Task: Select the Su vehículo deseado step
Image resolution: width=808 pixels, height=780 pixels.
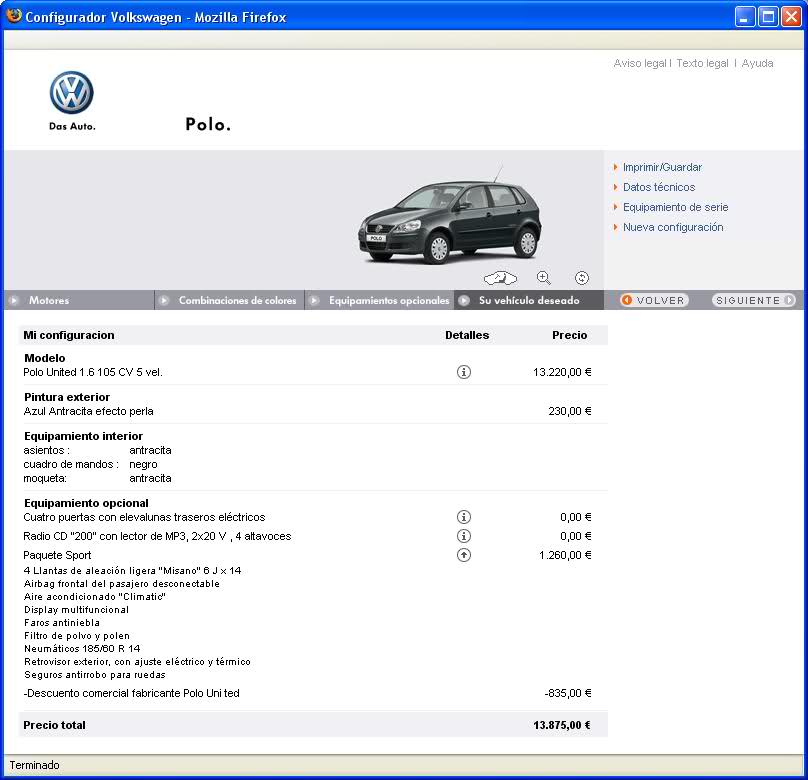Action: click(528, 300)
